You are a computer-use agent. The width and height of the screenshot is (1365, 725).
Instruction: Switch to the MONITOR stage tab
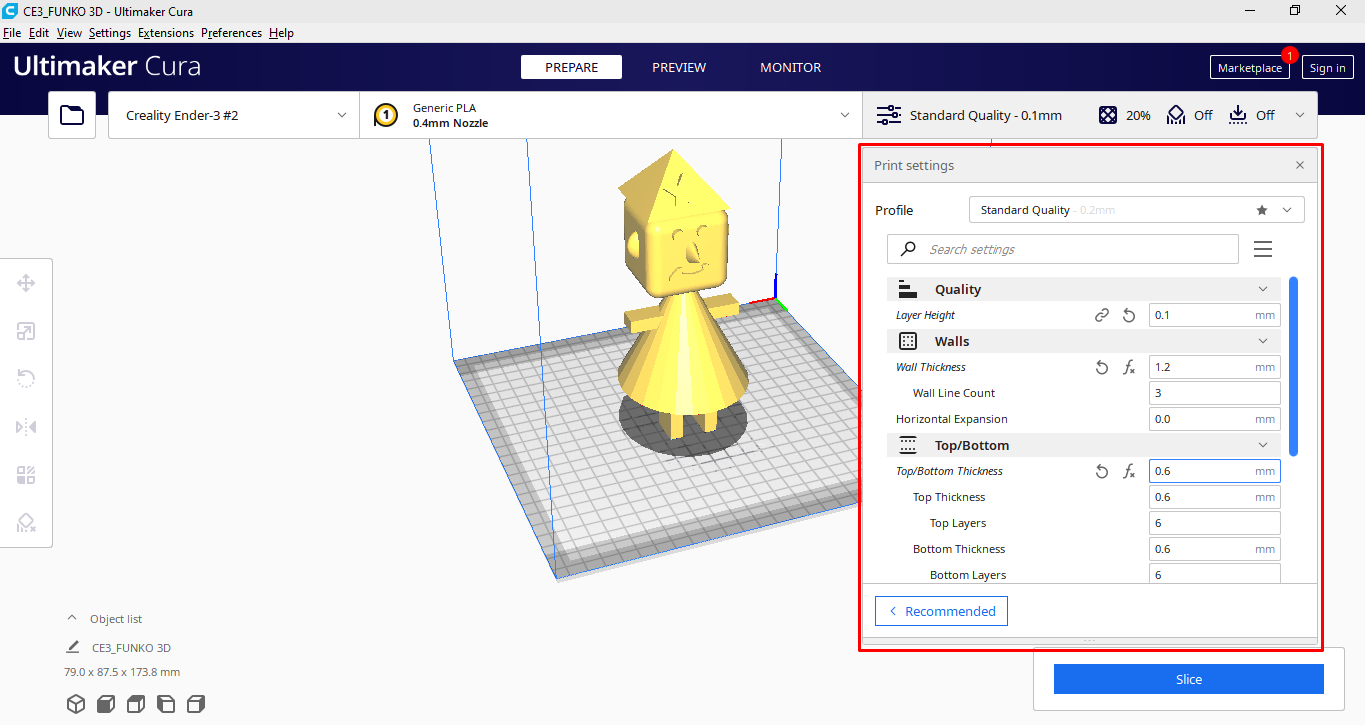(x=790, y=67)
